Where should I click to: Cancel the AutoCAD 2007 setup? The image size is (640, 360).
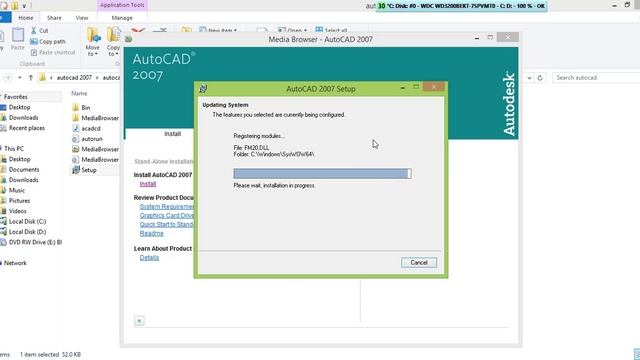pyautogui.click(x=419, y=262)
